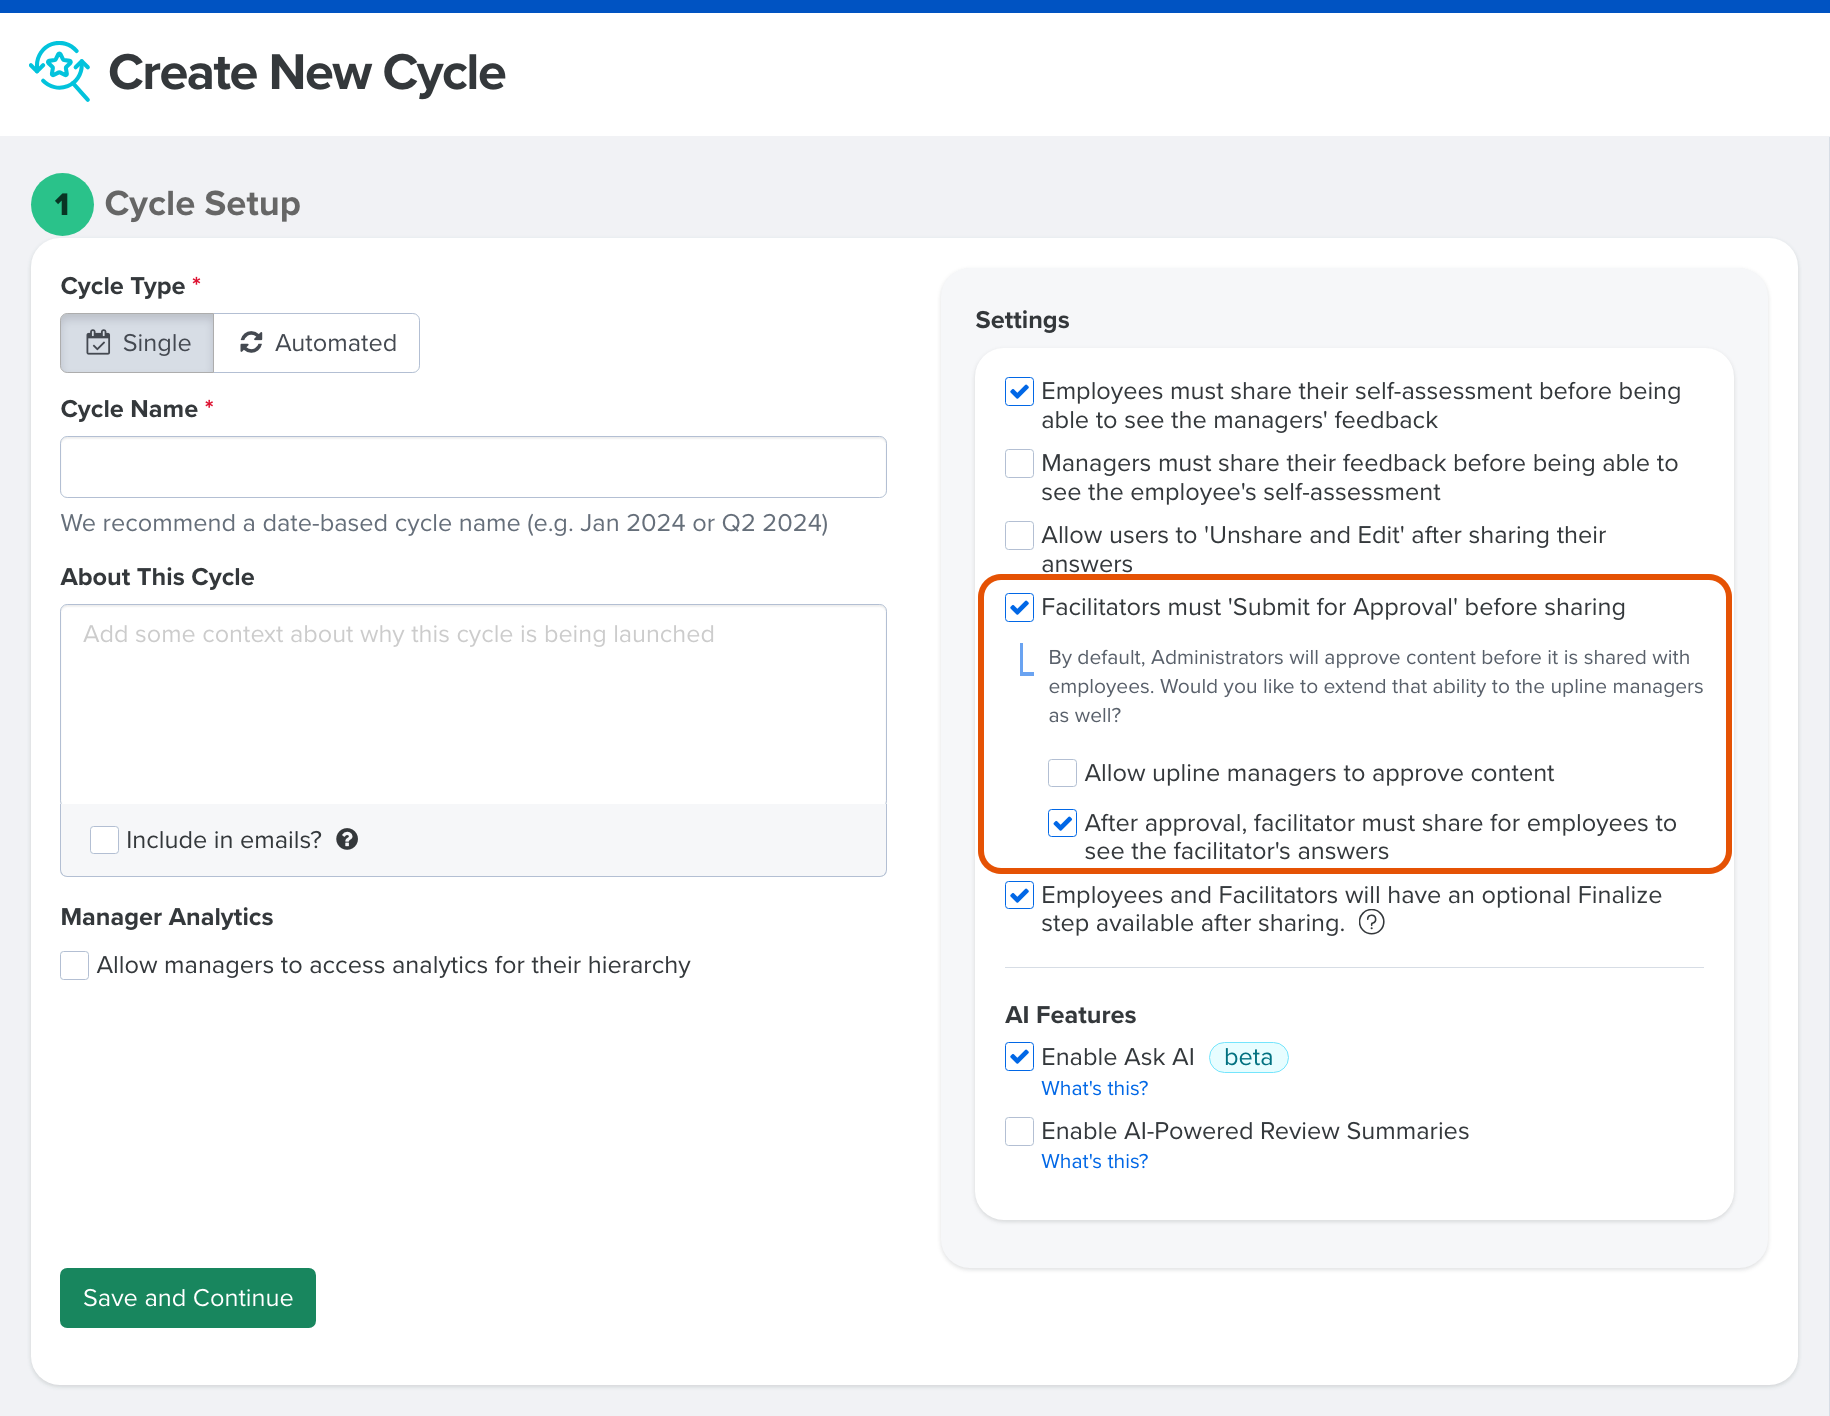
Task: Disable Facilitators must Submit for Approval
Action: 1018,607
